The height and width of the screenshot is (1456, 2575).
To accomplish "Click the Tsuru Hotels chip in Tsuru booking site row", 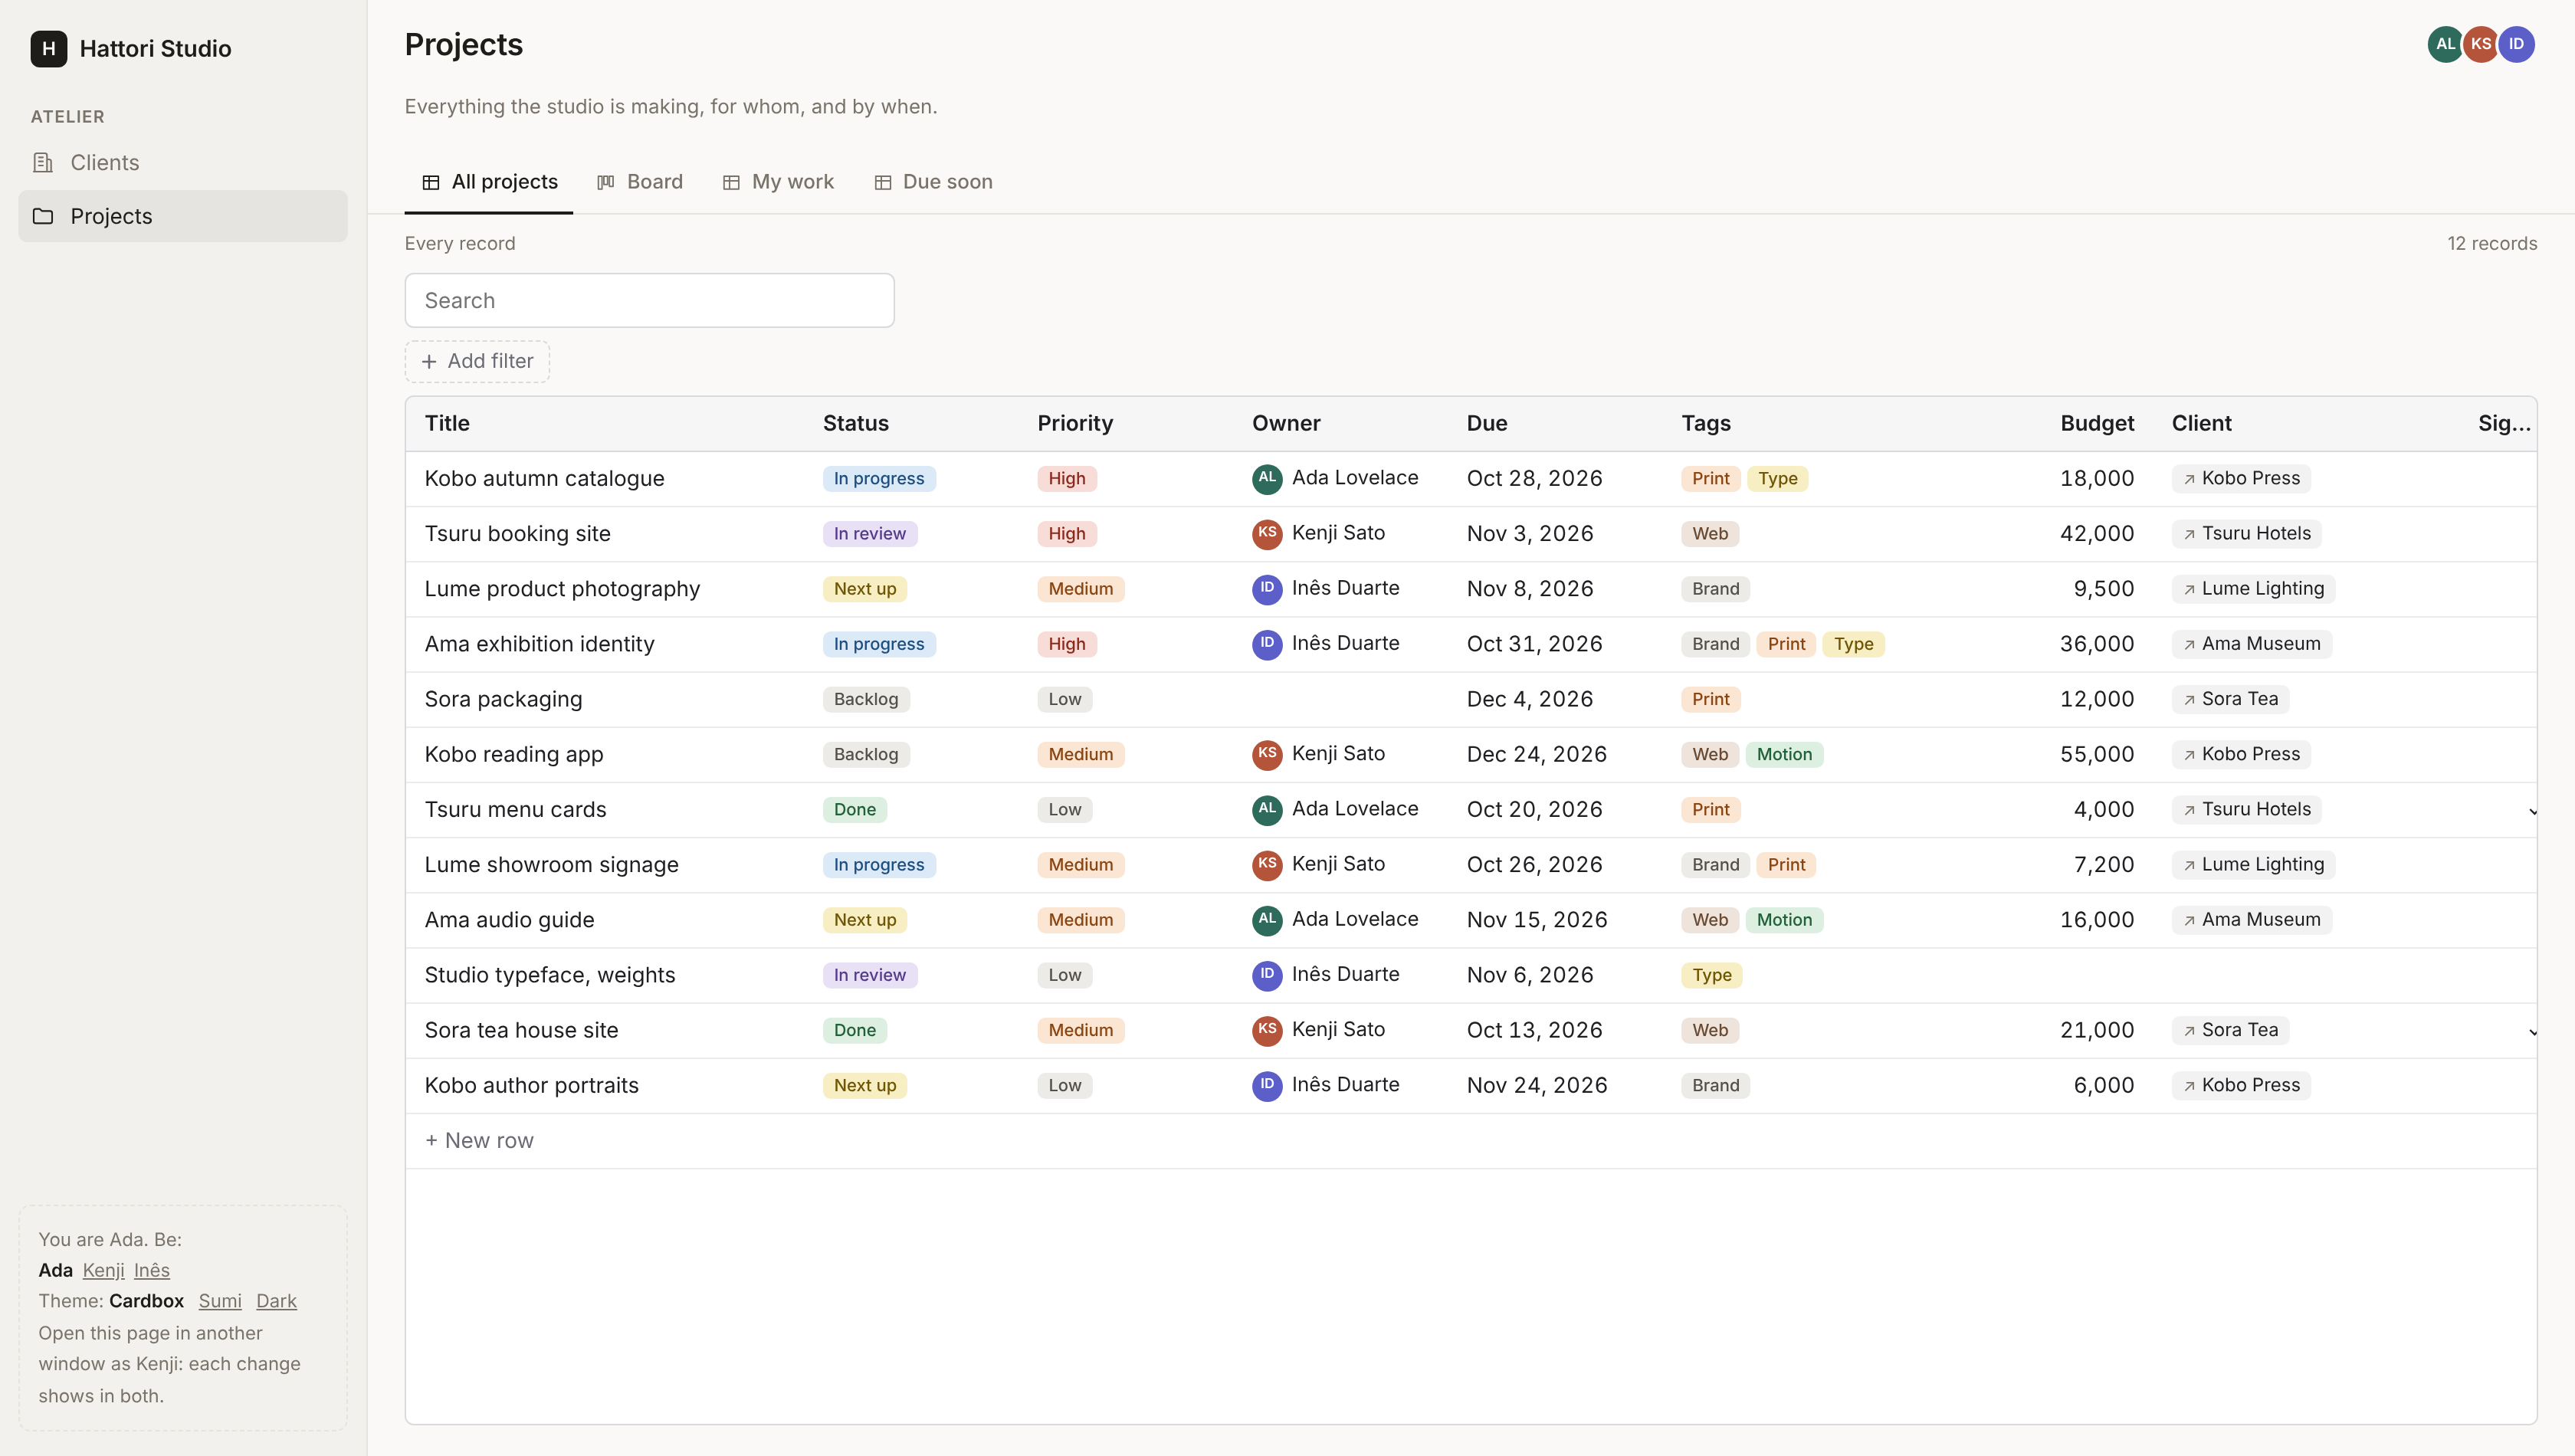I will [2246, 534].
